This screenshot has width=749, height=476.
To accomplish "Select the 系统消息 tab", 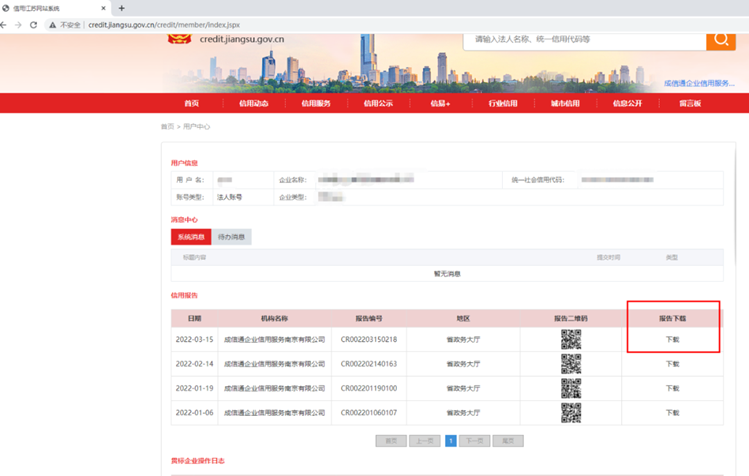I will pos(191,237).
